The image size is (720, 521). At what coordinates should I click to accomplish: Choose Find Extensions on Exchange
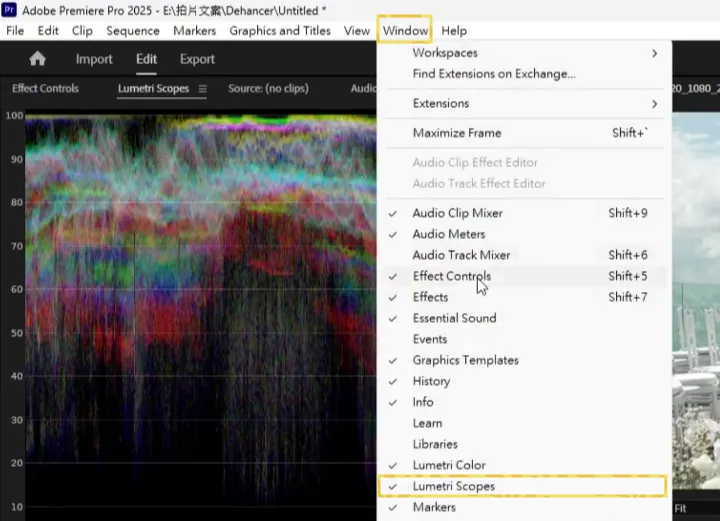[493, 74]
